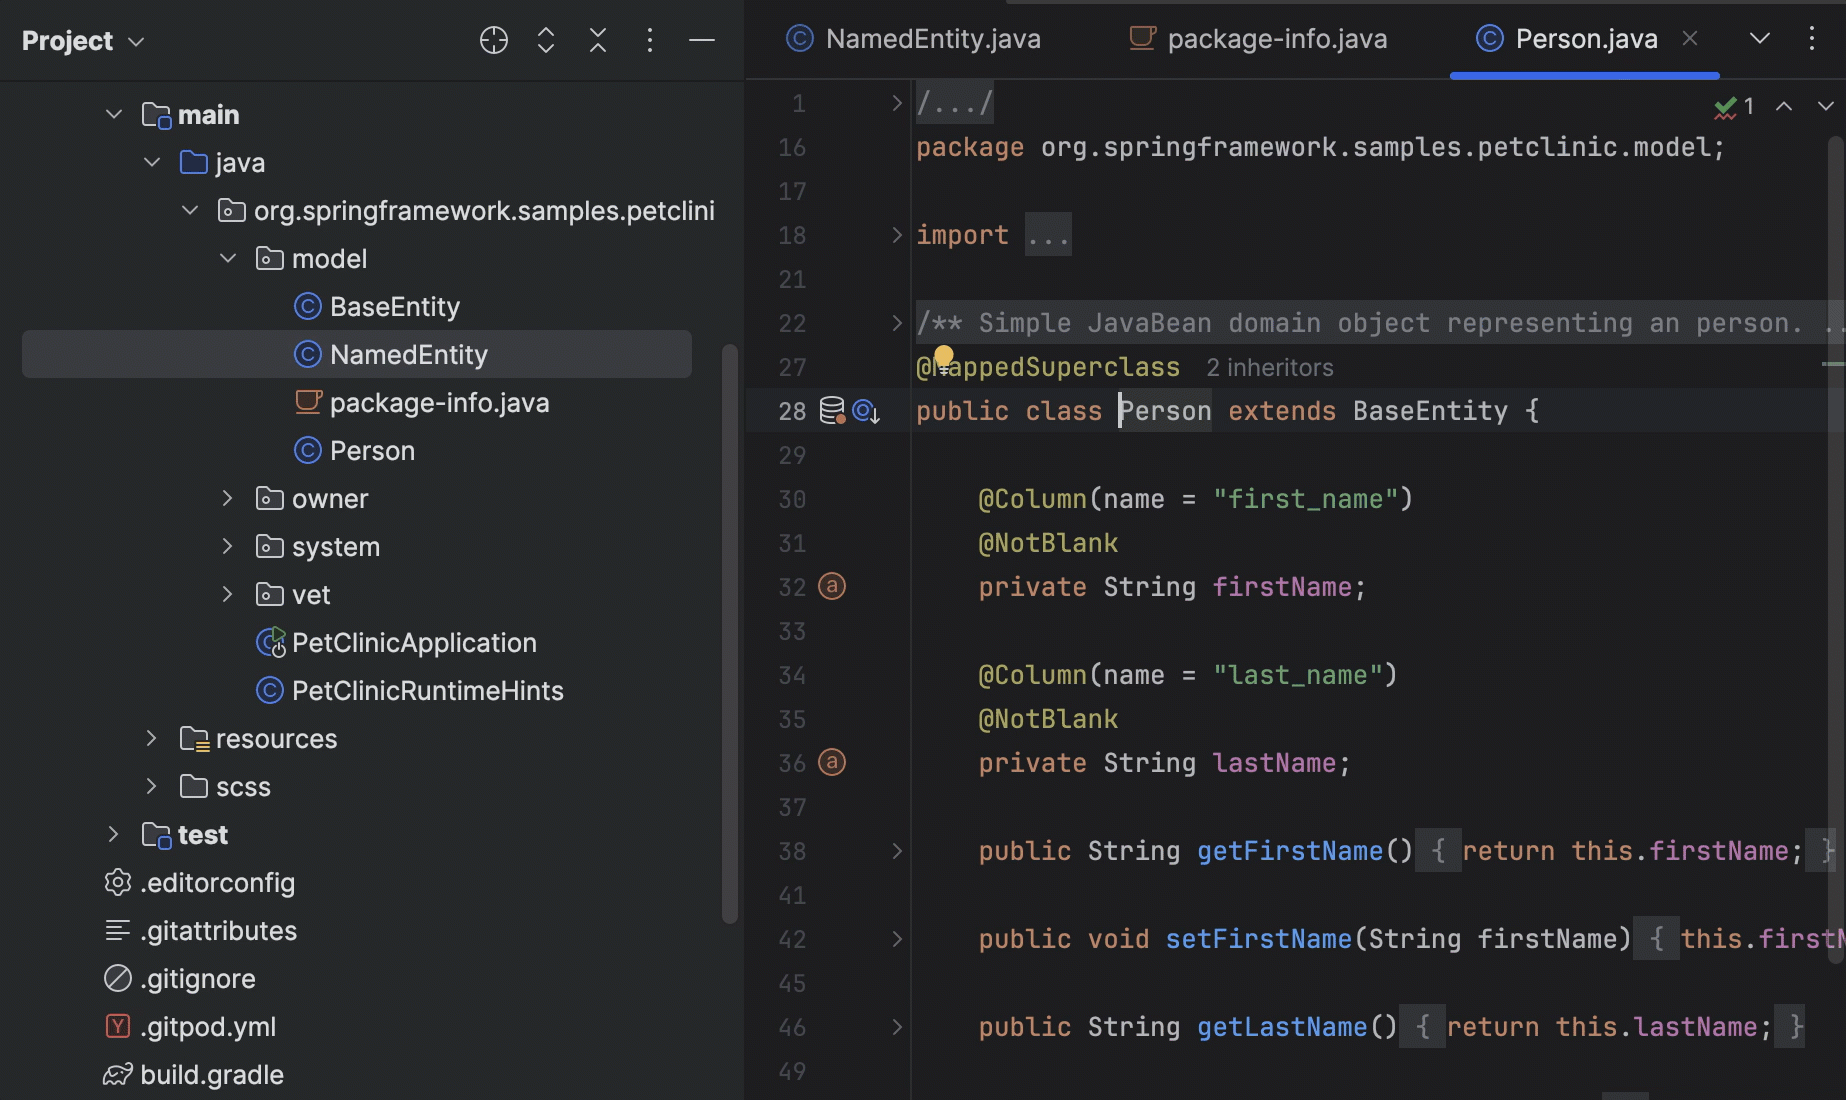Open editor options kebab menu
Image resolution: width=1846 pixels, height=1100 pixels.
1812,38
